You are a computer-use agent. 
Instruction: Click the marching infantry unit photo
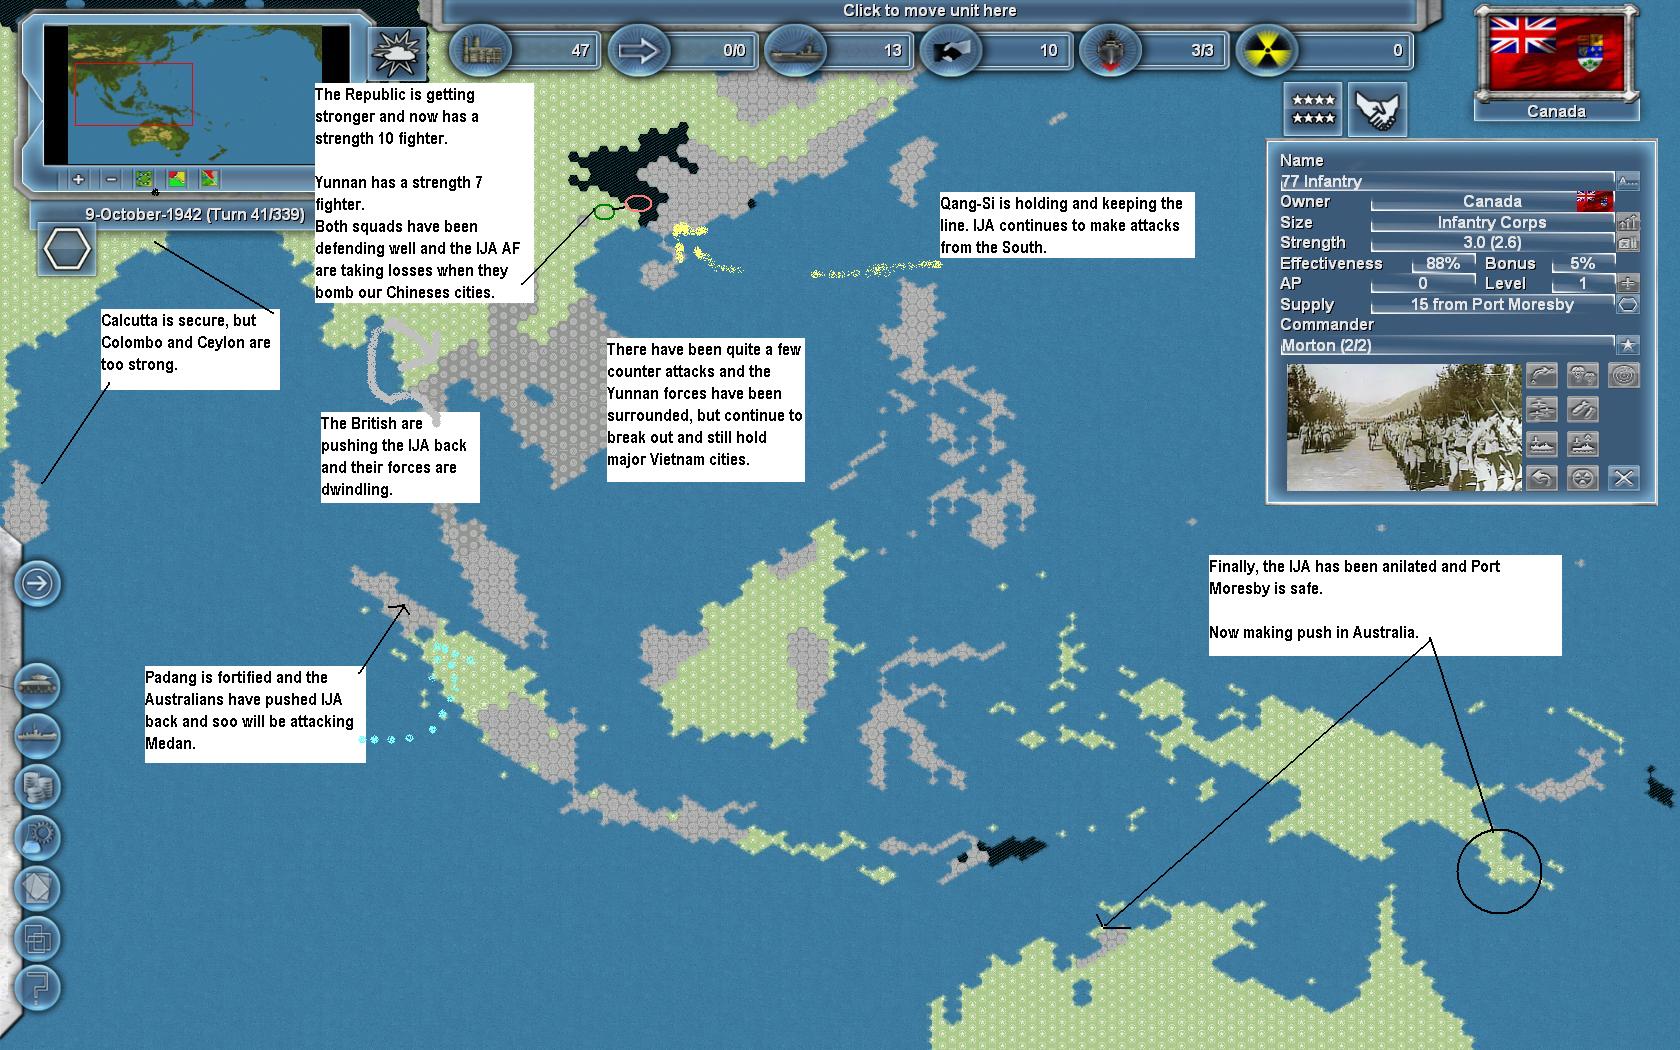click(1403, 427)
